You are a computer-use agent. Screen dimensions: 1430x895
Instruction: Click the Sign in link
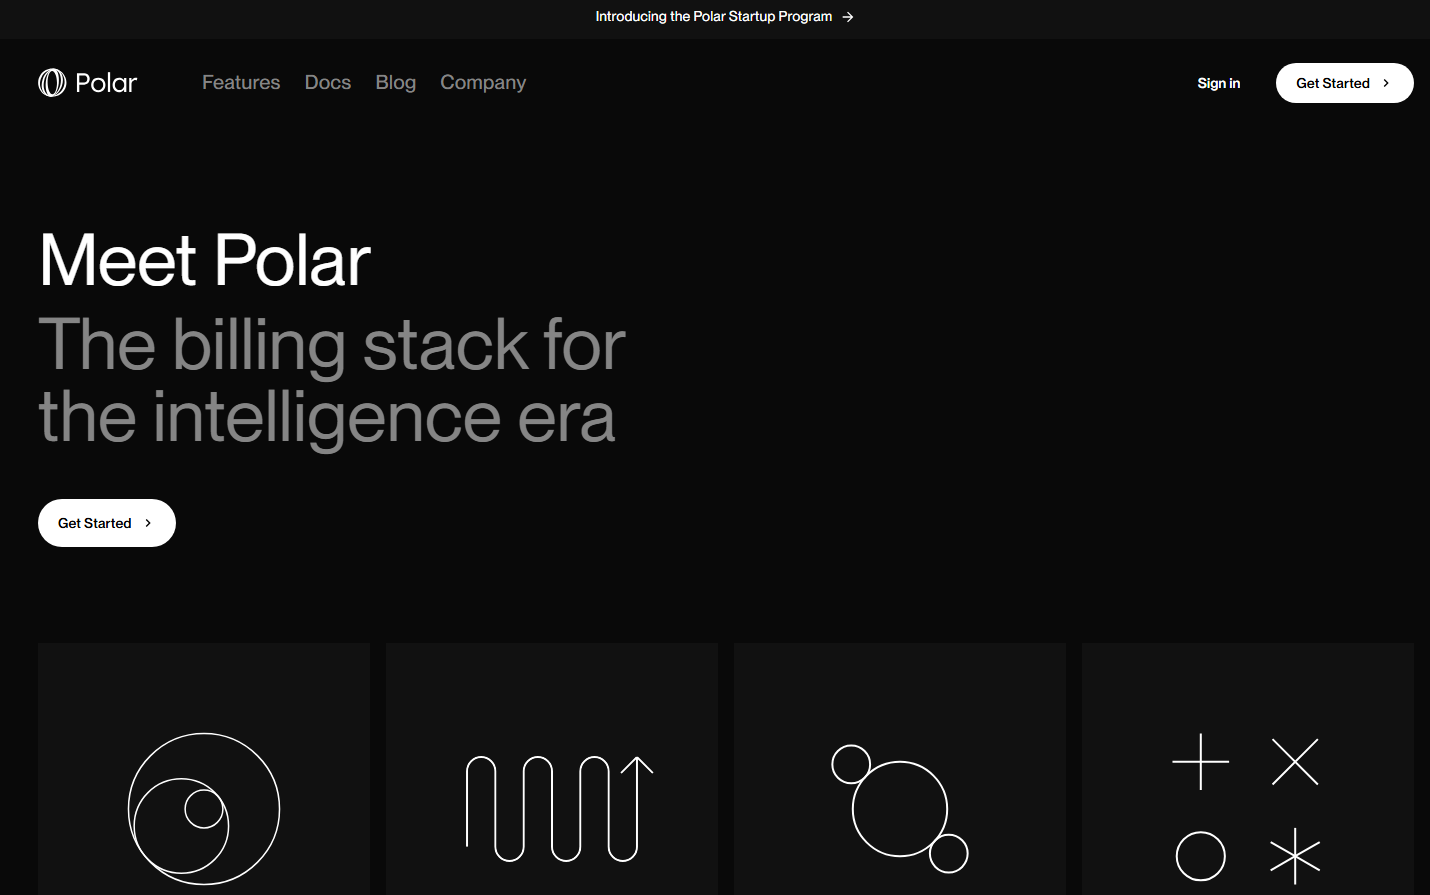coord(1219,83)
